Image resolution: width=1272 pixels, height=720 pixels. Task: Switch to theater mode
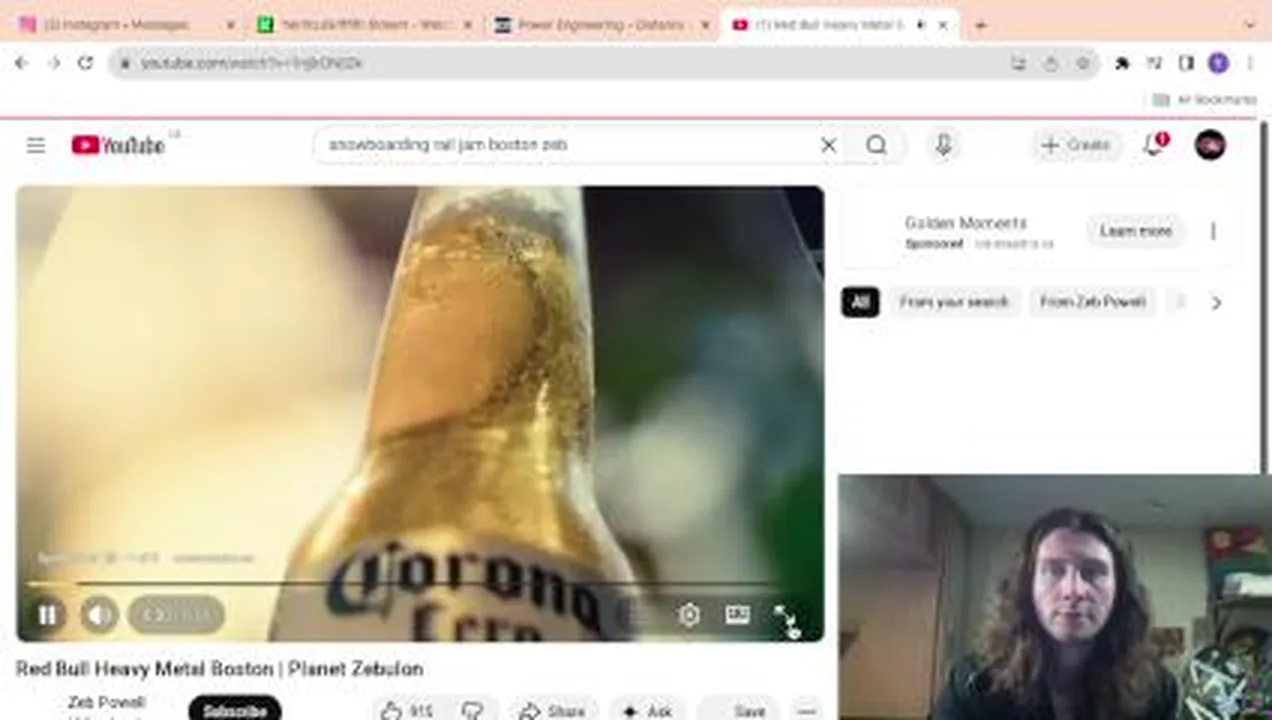[x=738, y=615]
